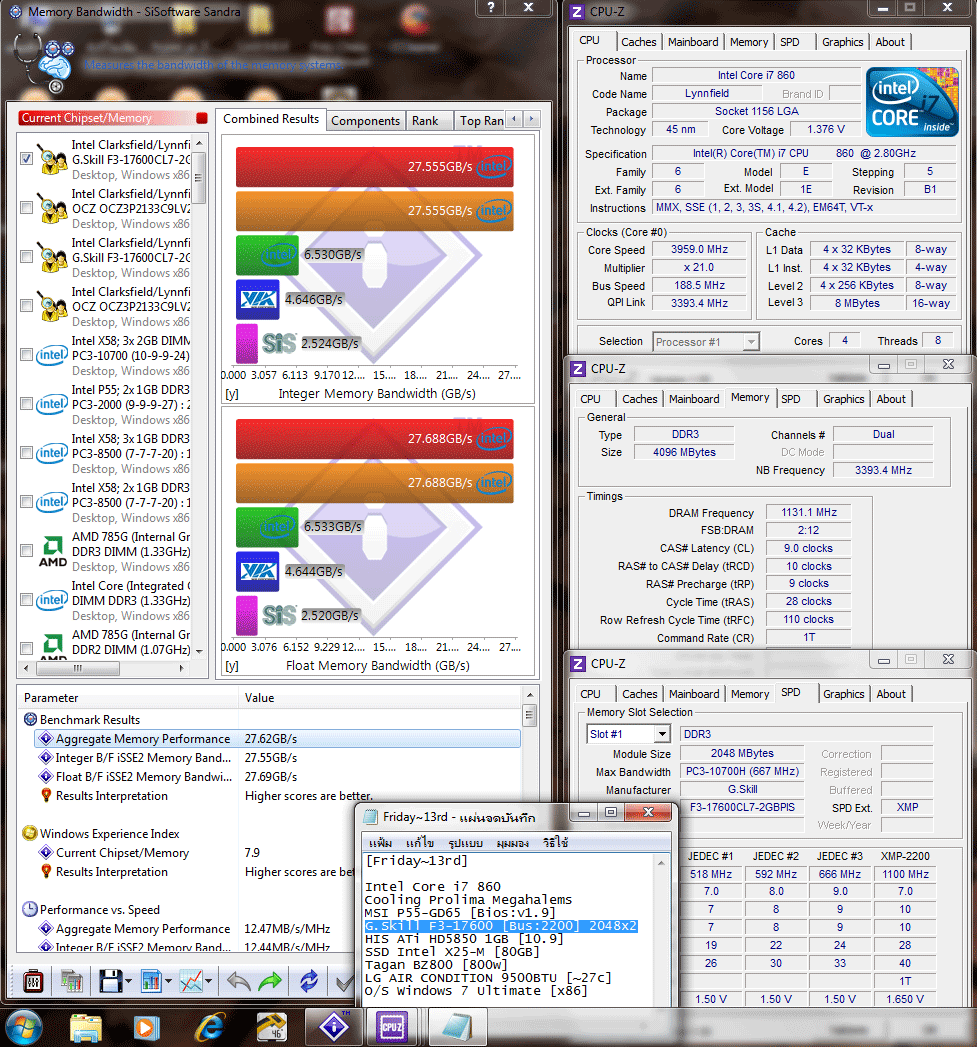Click the reference results icon in Sandra toolbar
This screenshot has width=977, height=1047.
pos(71,981)
